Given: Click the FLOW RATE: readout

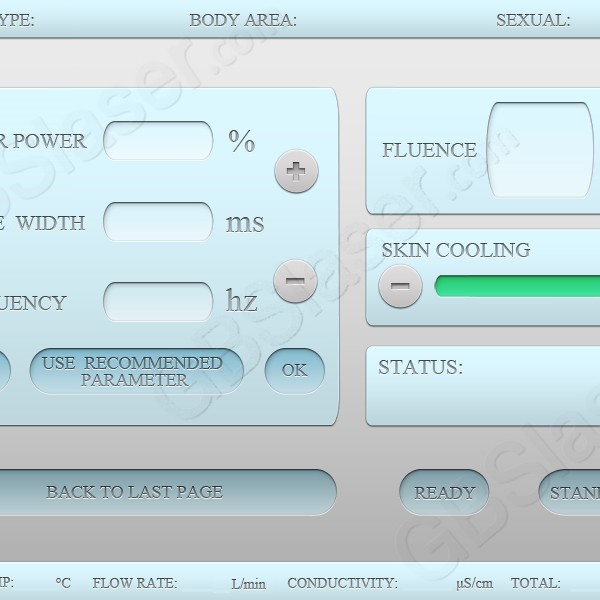Looking at the screenshot, I should (x=135, y=583).
